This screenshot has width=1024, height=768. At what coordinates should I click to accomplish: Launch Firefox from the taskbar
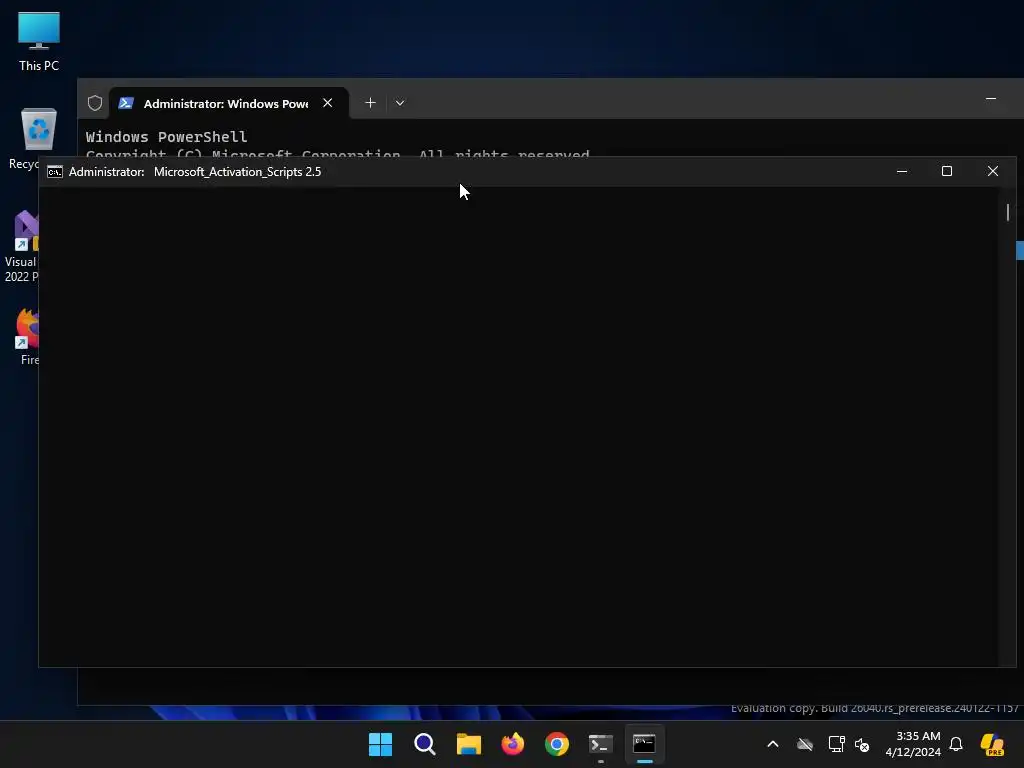coord(513,744)
